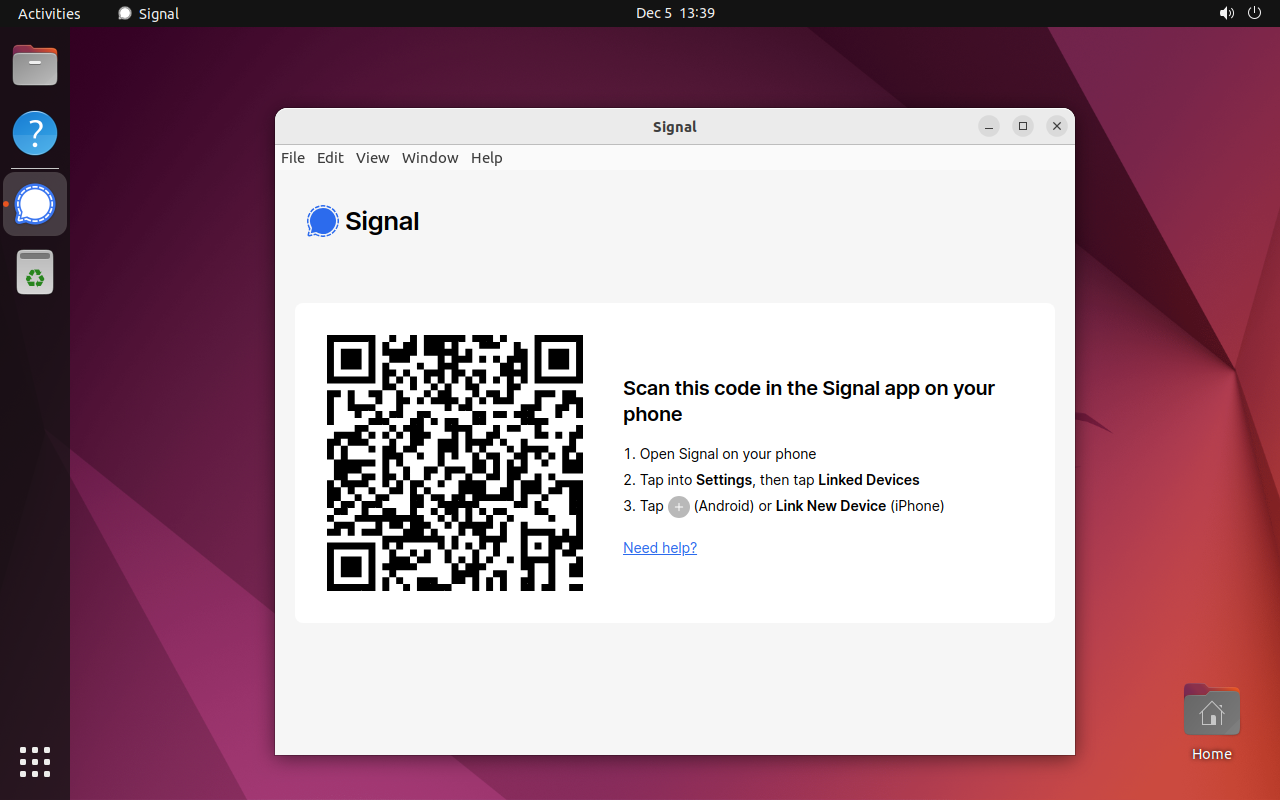
Task: Click the Signal window title bar text
Action: tap(675, 127)
